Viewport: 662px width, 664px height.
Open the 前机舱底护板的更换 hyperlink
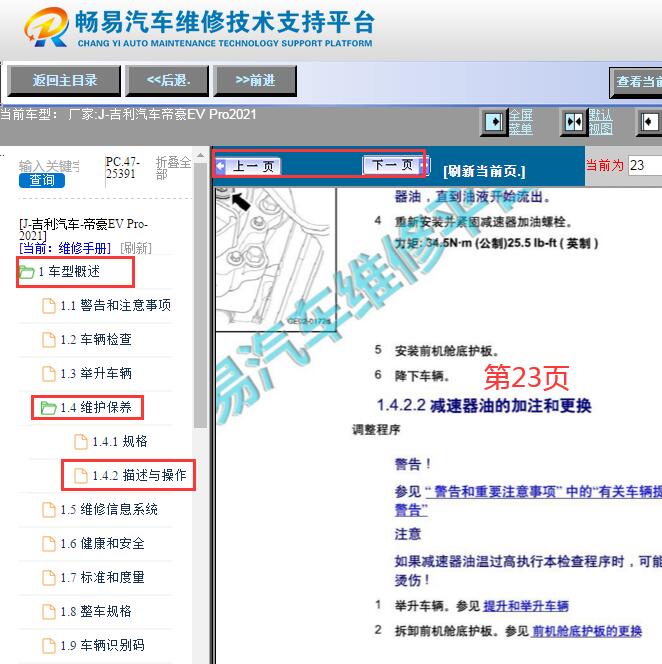pyautogui.click(x=587, y=631)
